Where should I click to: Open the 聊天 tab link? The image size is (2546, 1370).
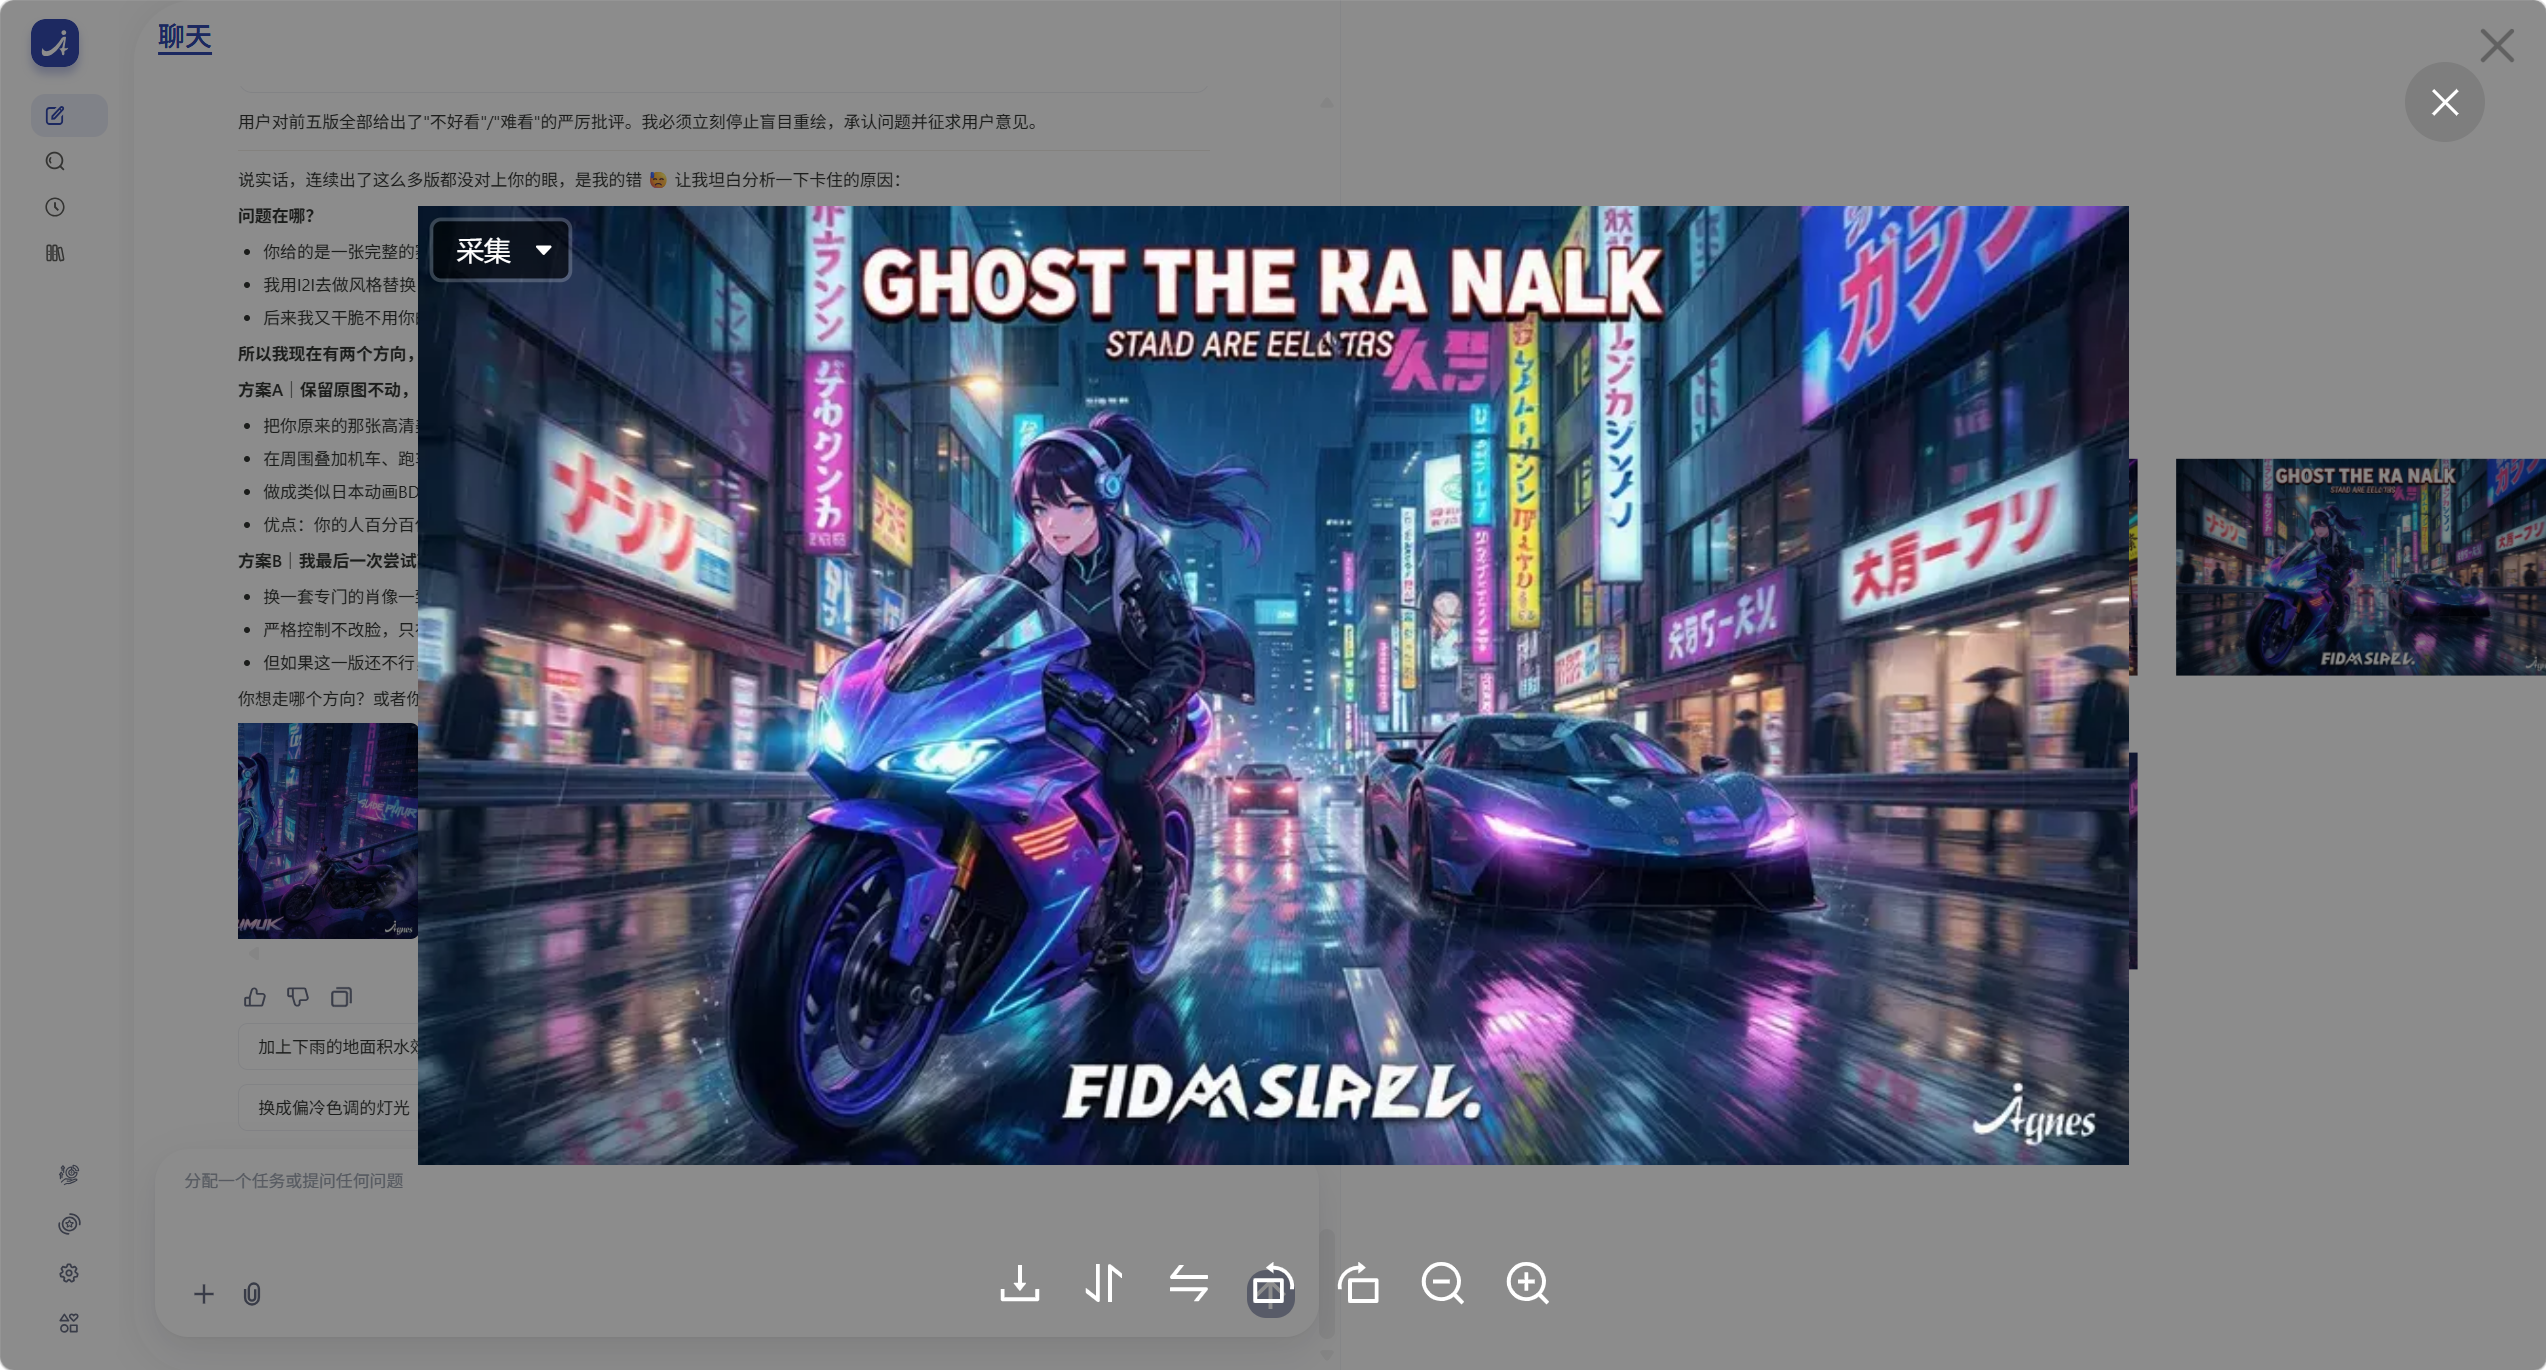click(x=185, y=37)
